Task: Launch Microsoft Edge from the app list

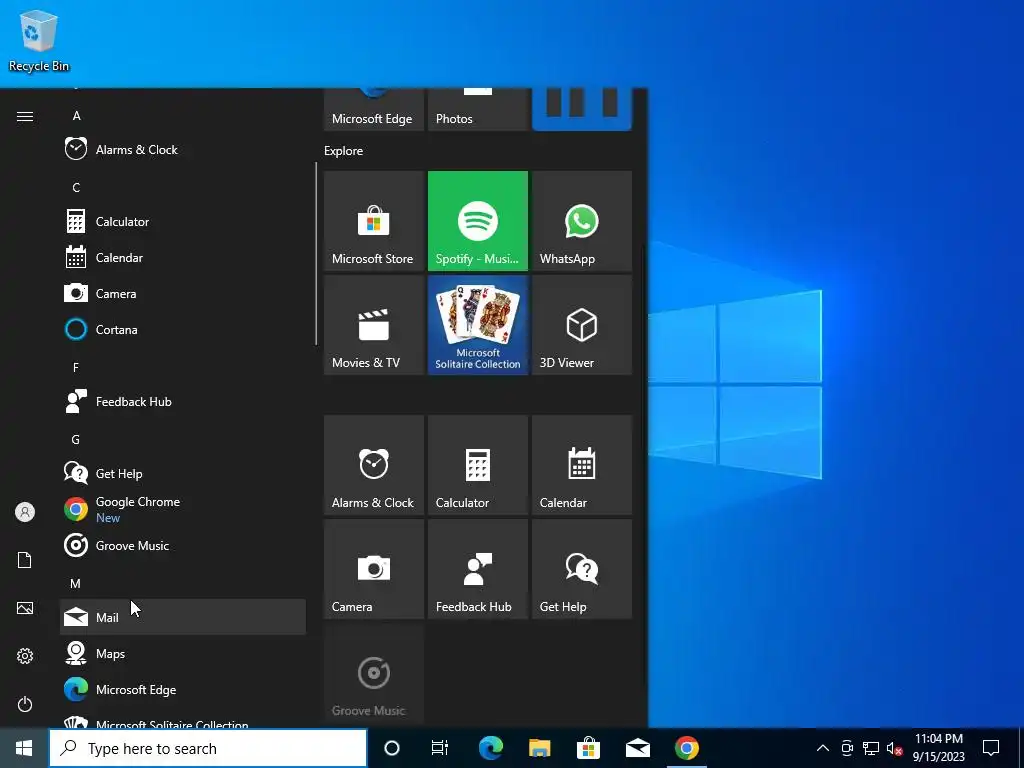Action: tap(183, 689)
